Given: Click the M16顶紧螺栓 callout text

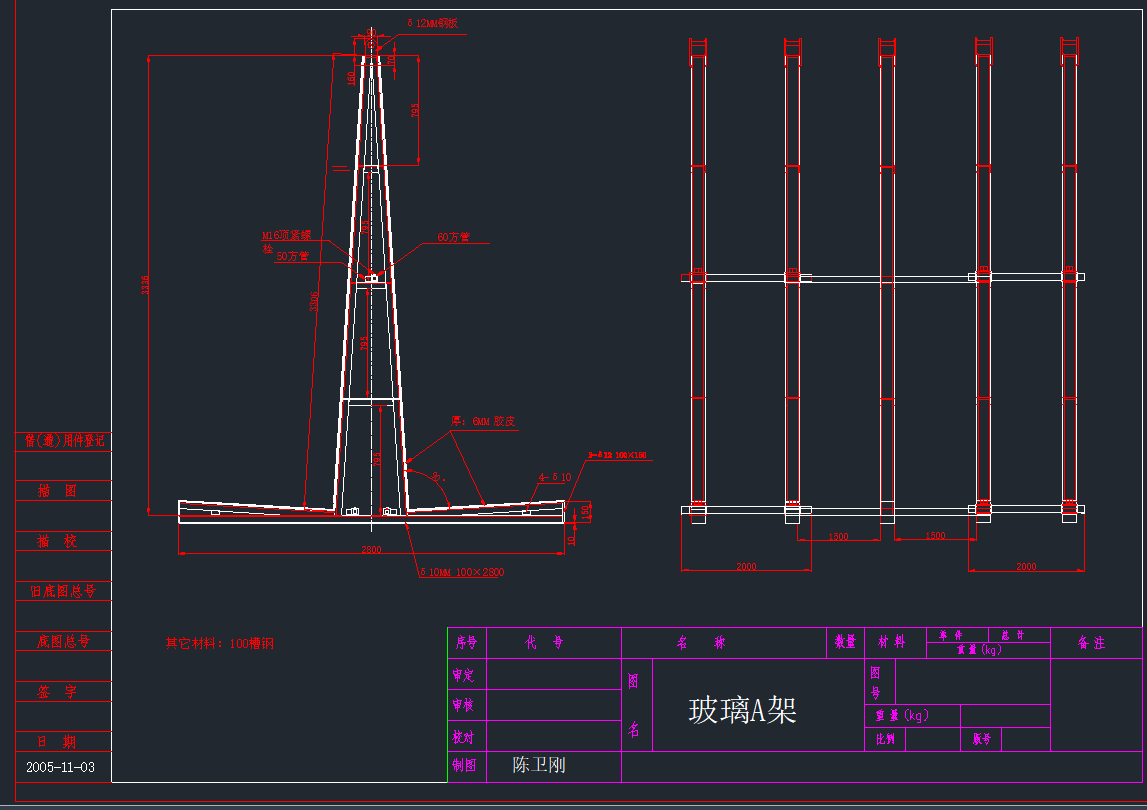Looking at the screenshot, I should (x=286, y=237).
